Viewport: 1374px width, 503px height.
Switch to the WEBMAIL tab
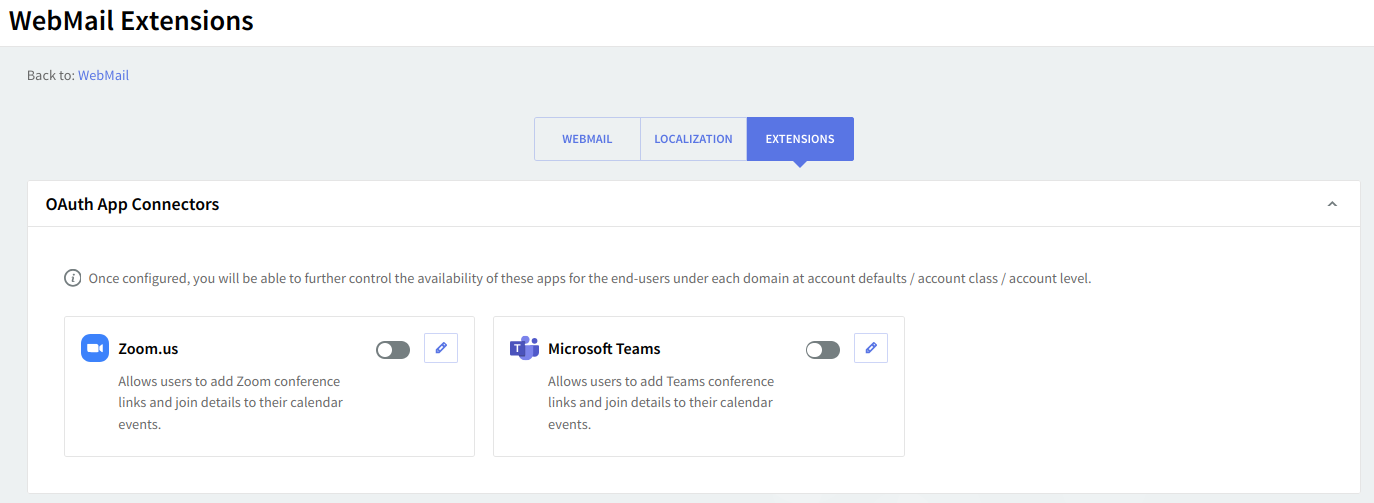(587, 139)
